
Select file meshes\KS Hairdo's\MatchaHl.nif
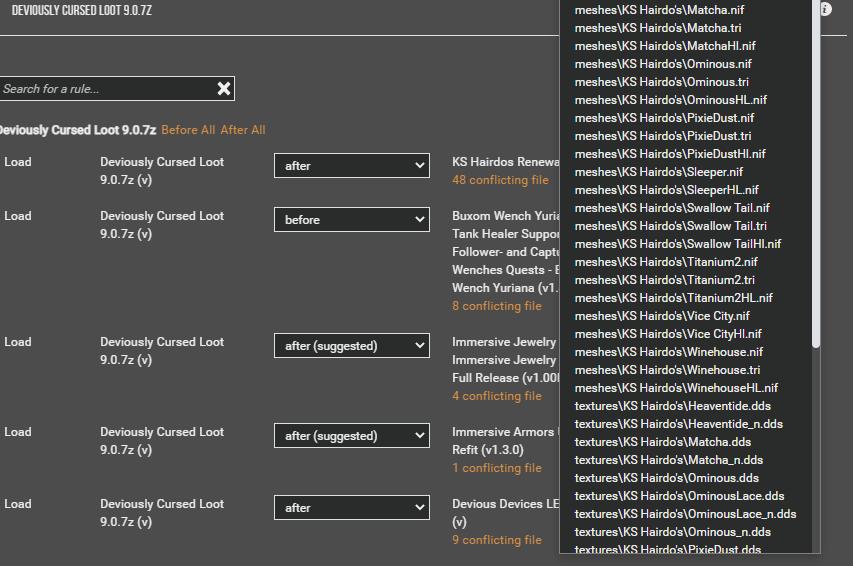(665, 46)
